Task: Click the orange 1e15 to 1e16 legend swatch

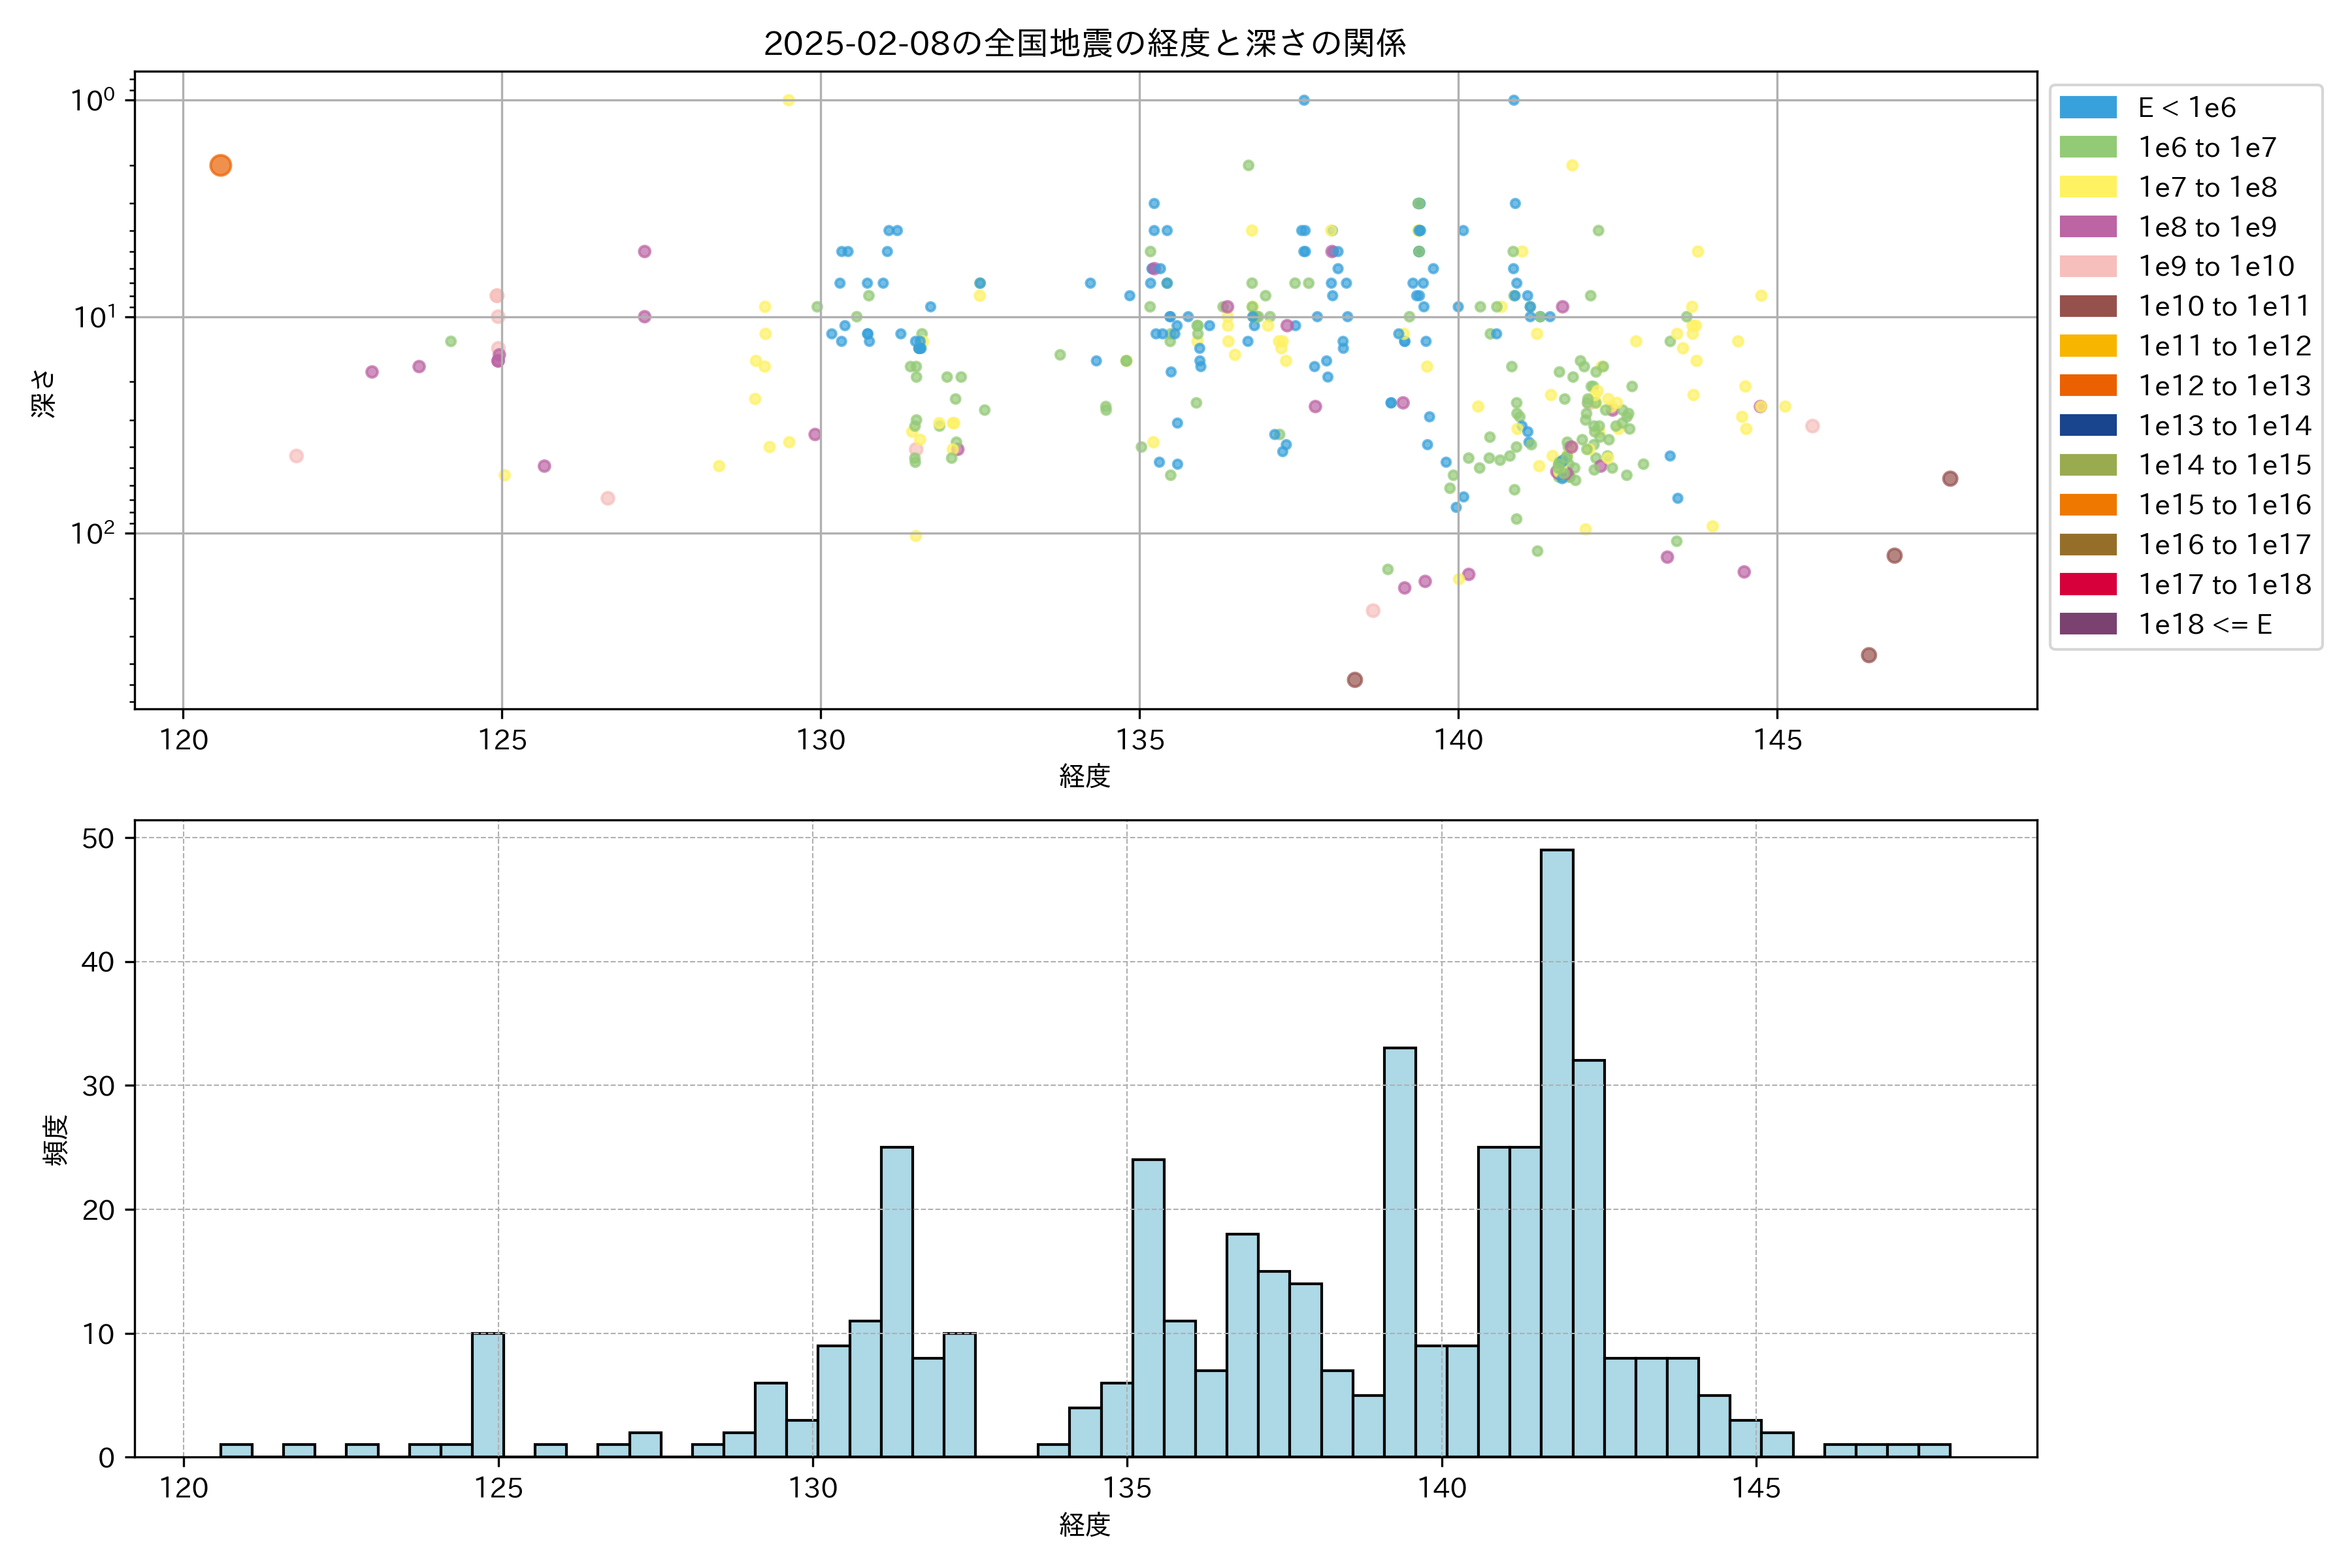Action: coord(2087,505)
